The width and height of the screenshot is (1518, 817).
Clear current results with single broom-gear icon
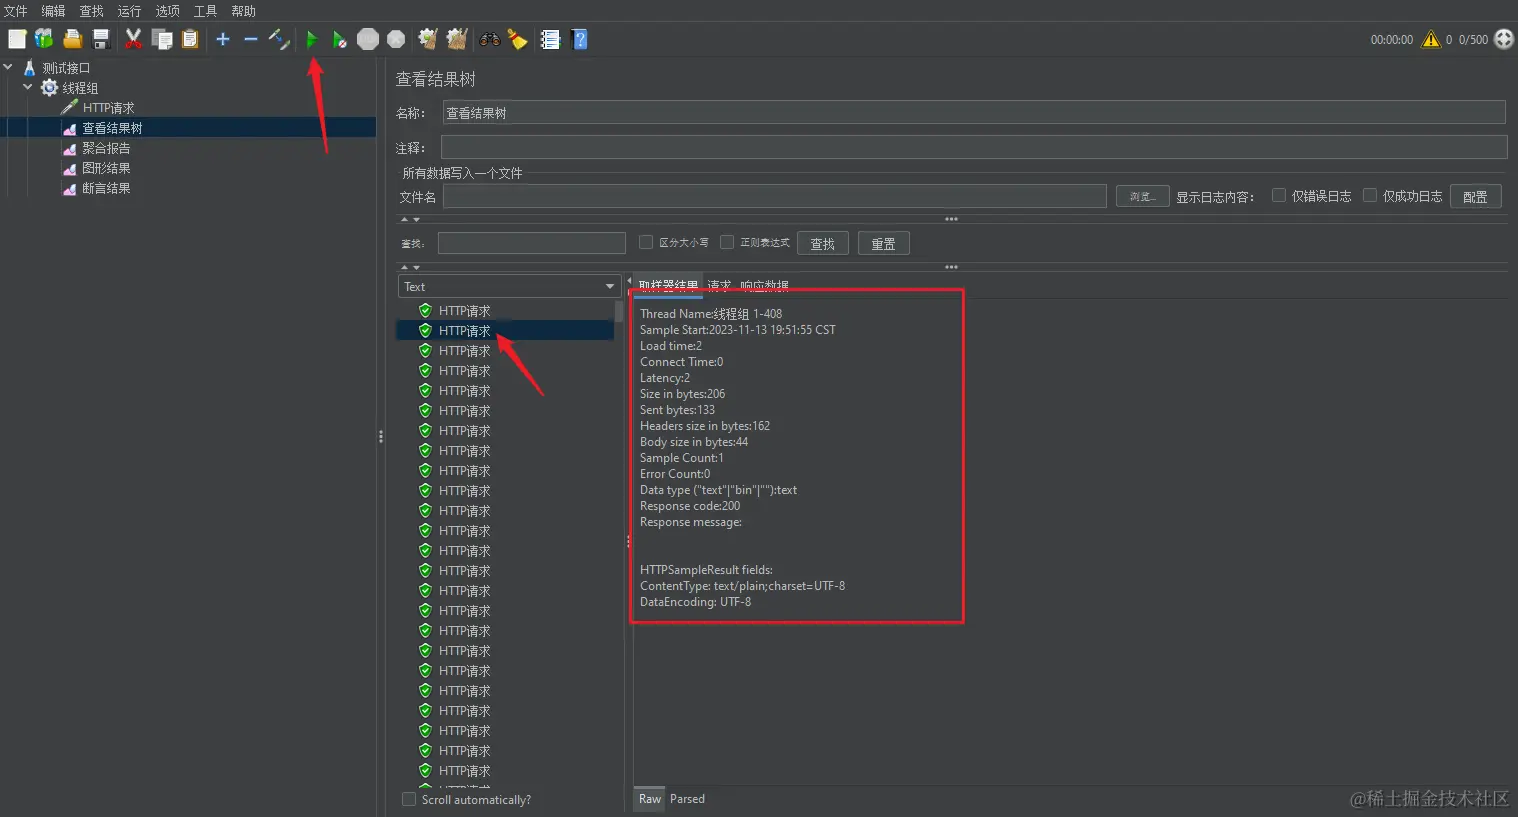point(428,39)
